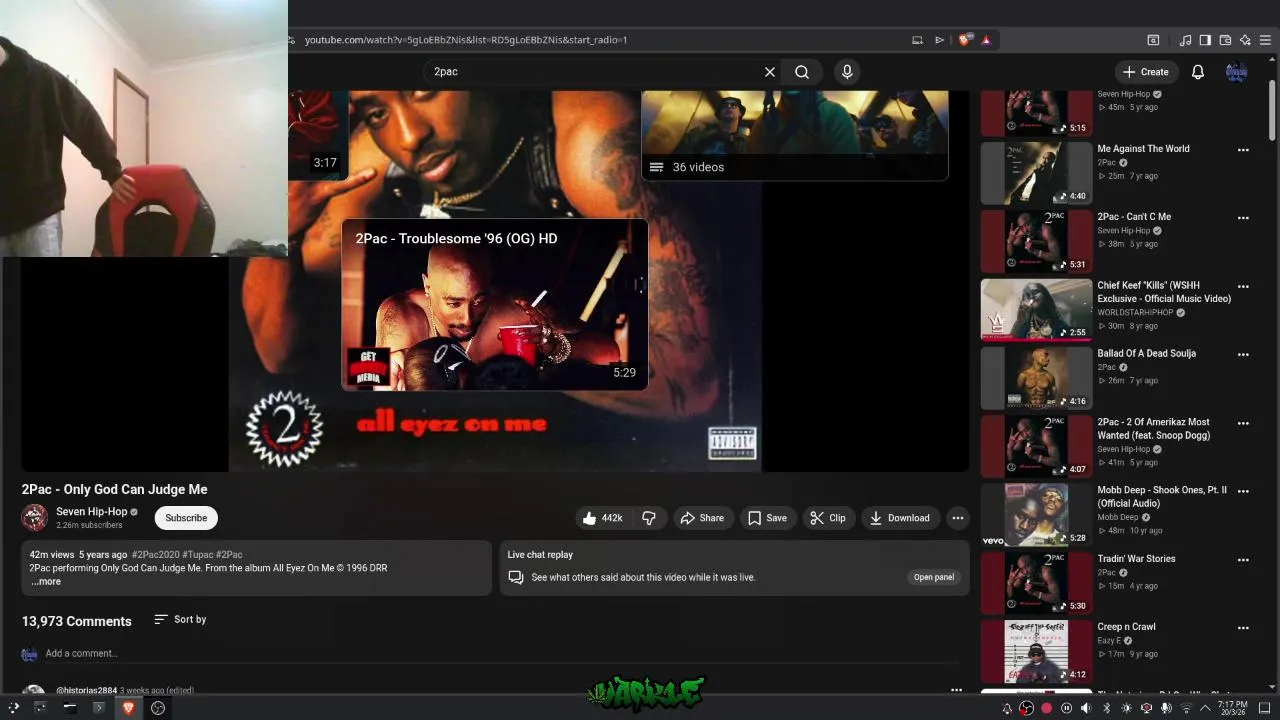The width and height of the screenshot is (1280, 720).
Task: Open the application launcher in the taskbar
Action: 13,708
